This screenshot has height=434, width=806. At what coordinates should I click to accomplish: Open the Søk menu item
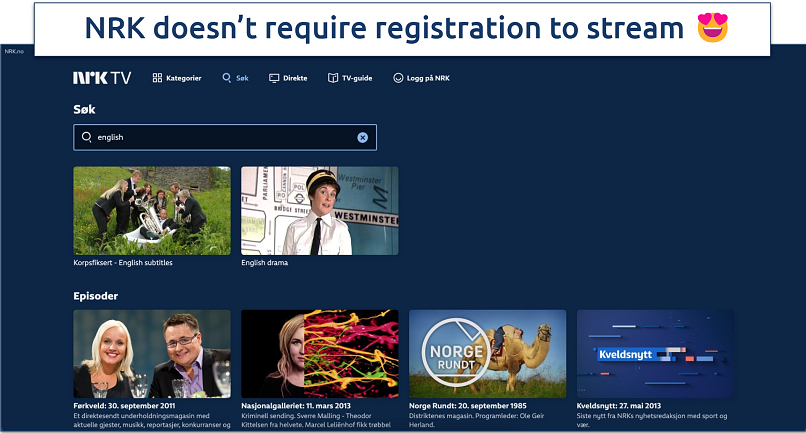(x=235, y=78)
